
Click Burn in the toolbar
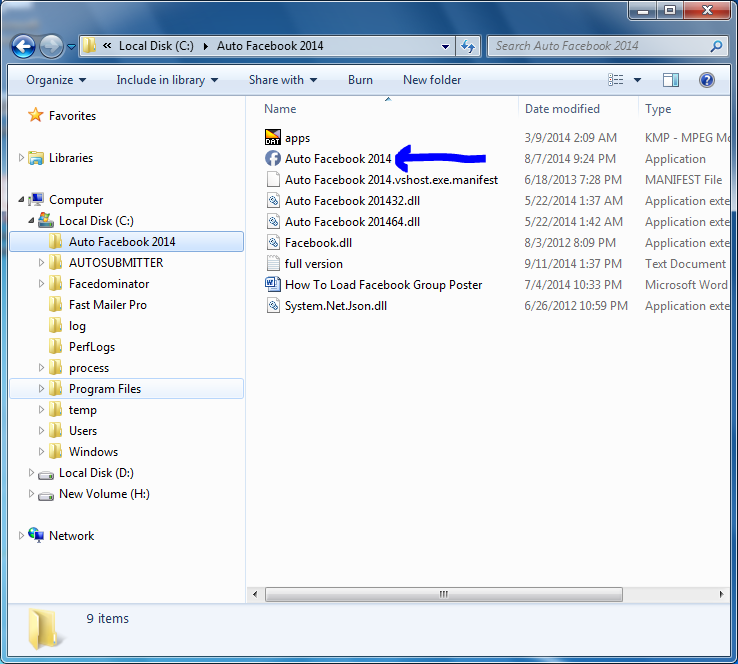[360, 80]
